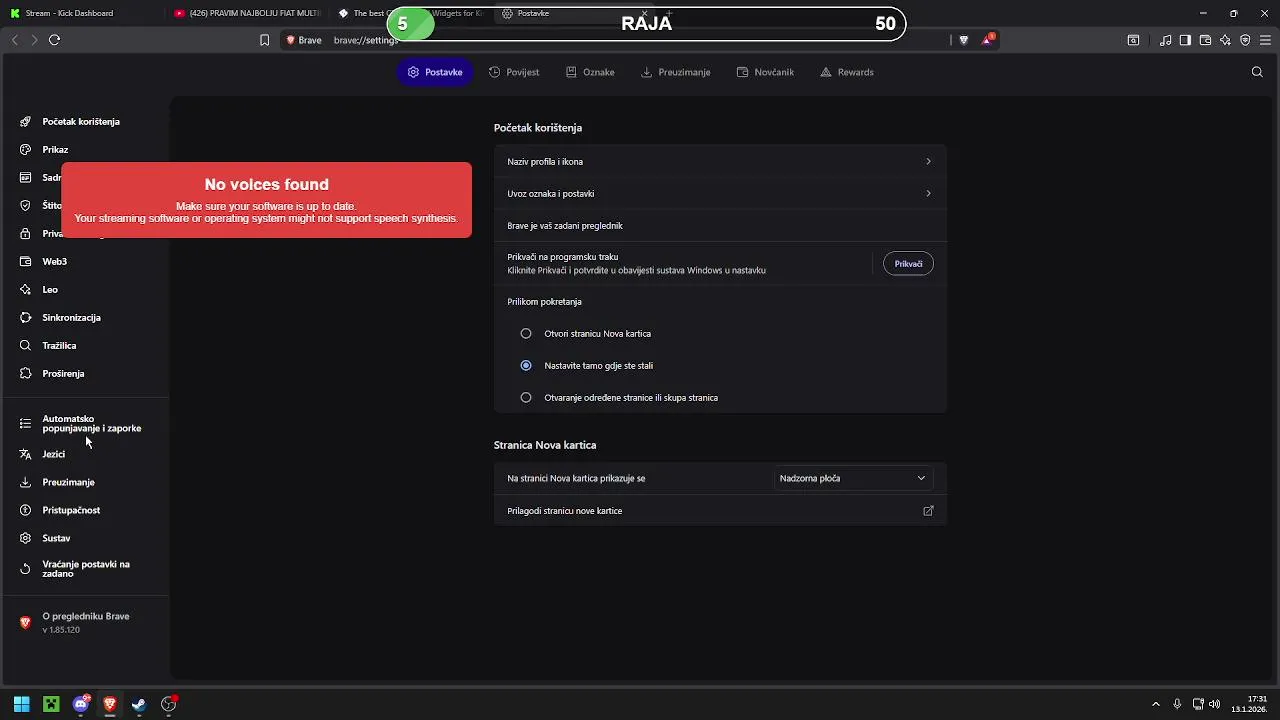1280x720 pixels.
Task: Reload the current page
Action: point(54,40)
